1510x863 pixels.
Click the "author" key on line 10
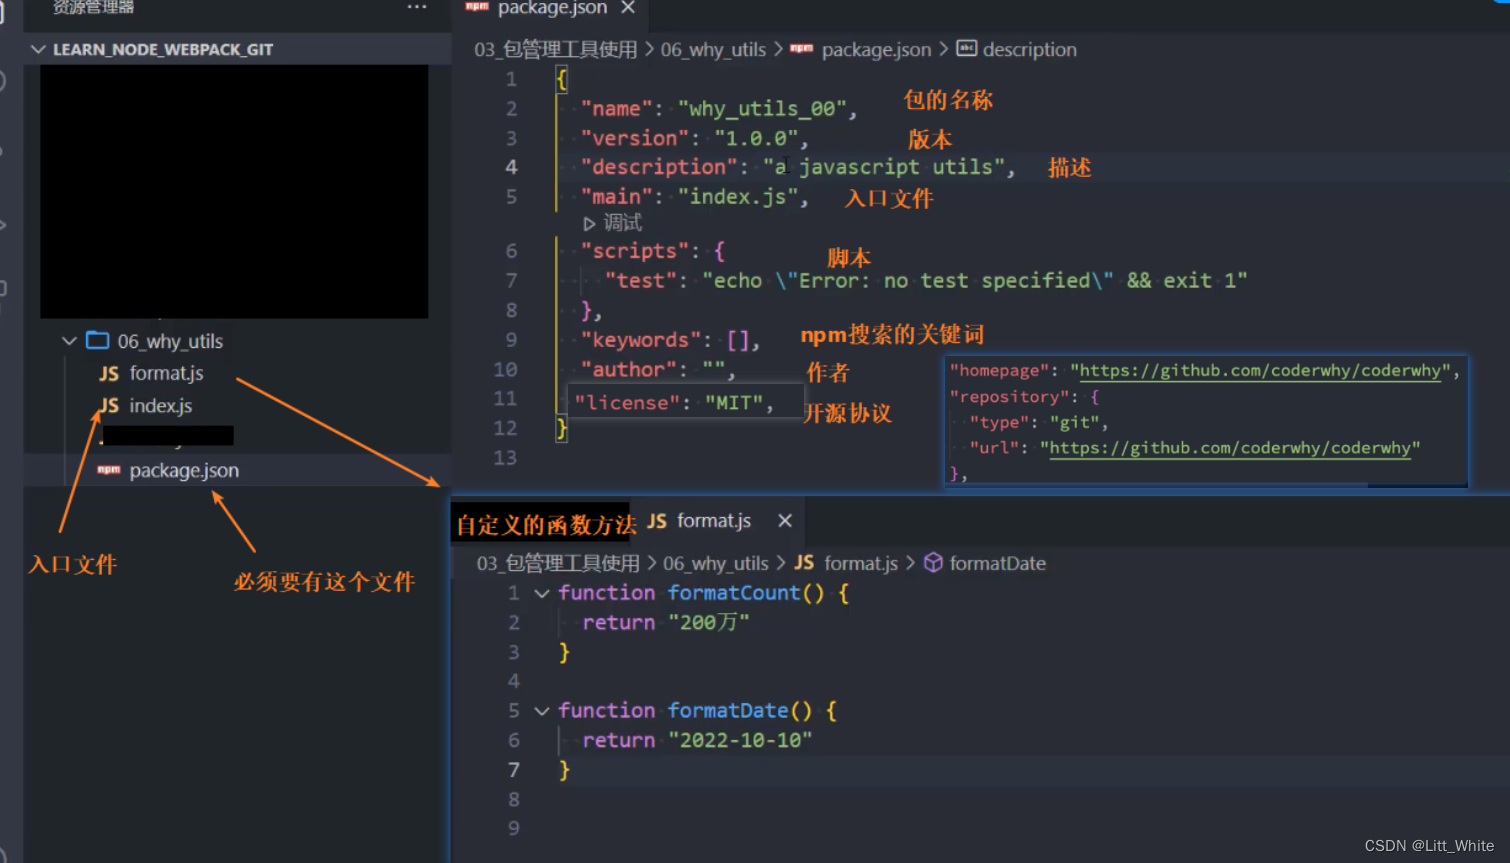629,370
